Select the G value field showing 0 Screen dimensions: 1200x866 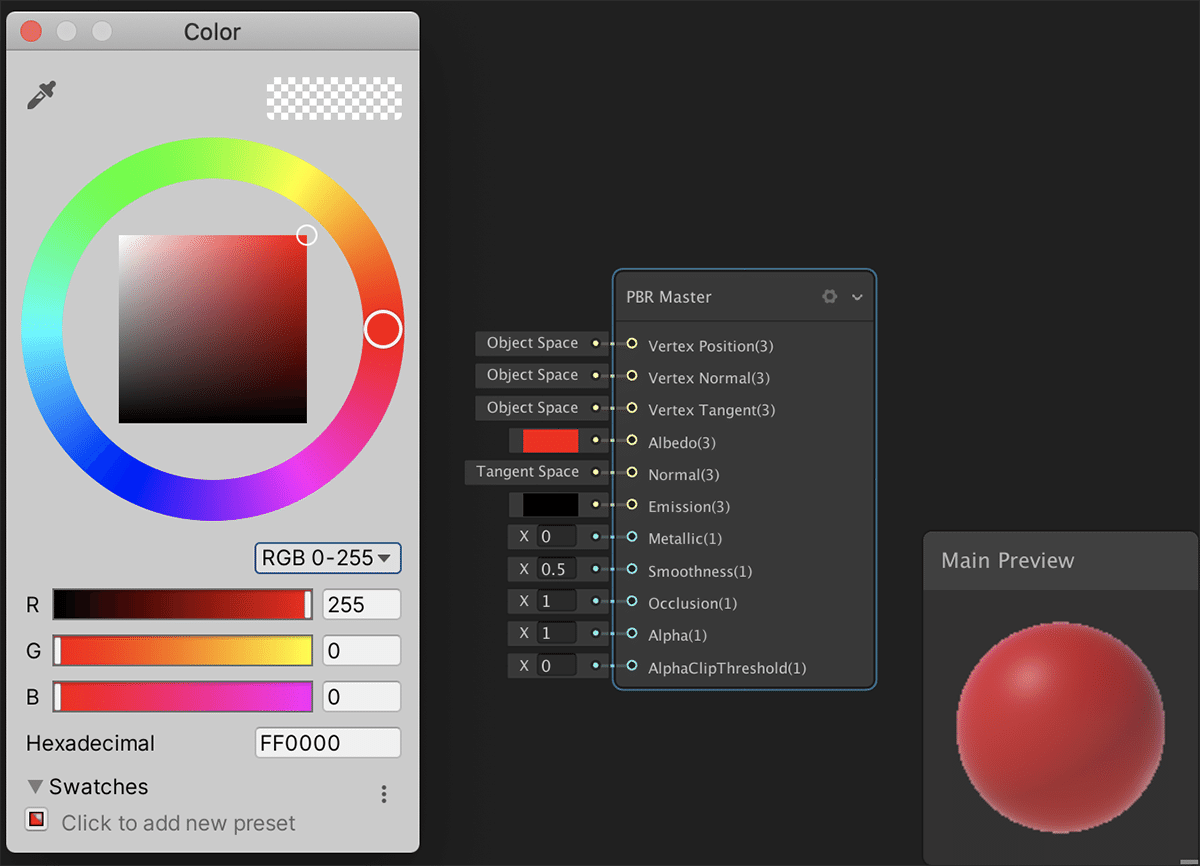361,650
